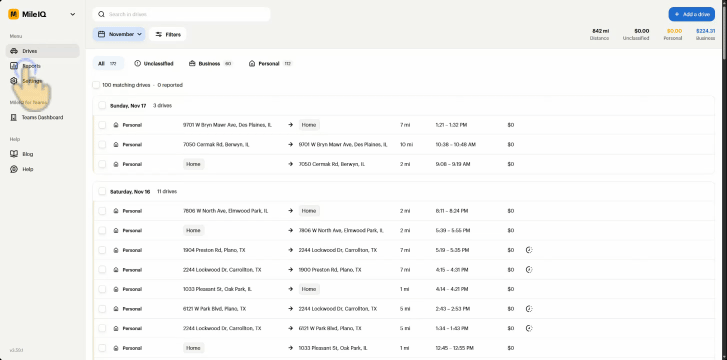The width and height of the screenshot is (727, 360).
Task: Check the 5:39 – 5:55 PM drive
Action: click(102, 231)
